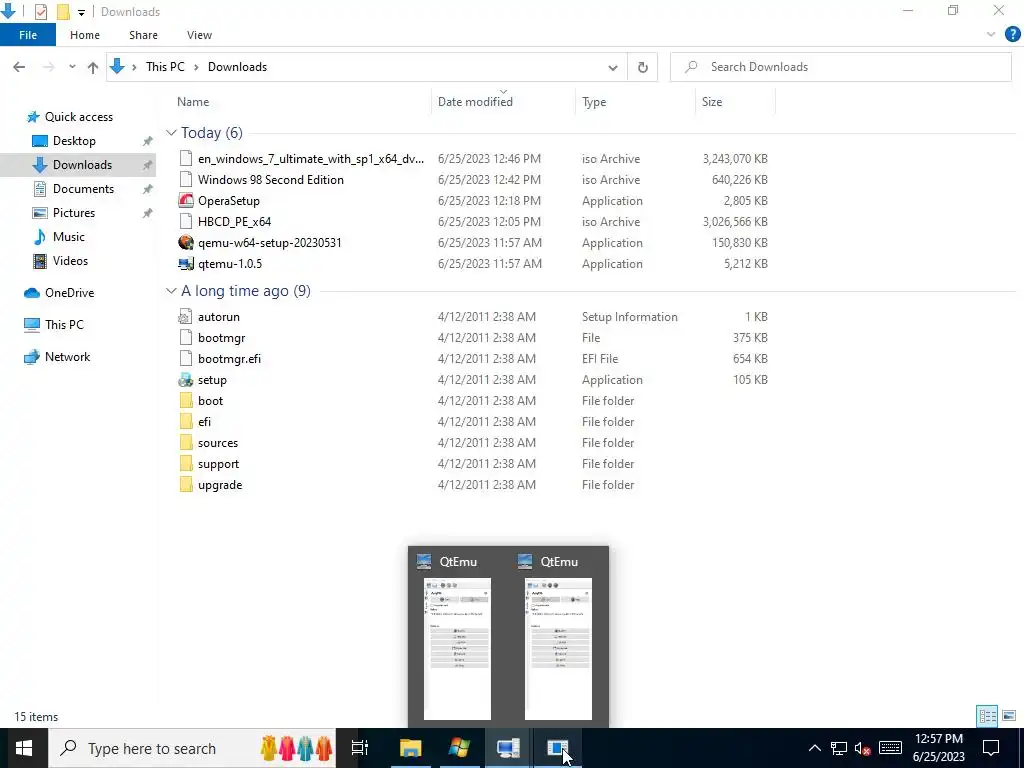Select the boot folder icon
1024x768 pixels.
click(x=186, y=400)
